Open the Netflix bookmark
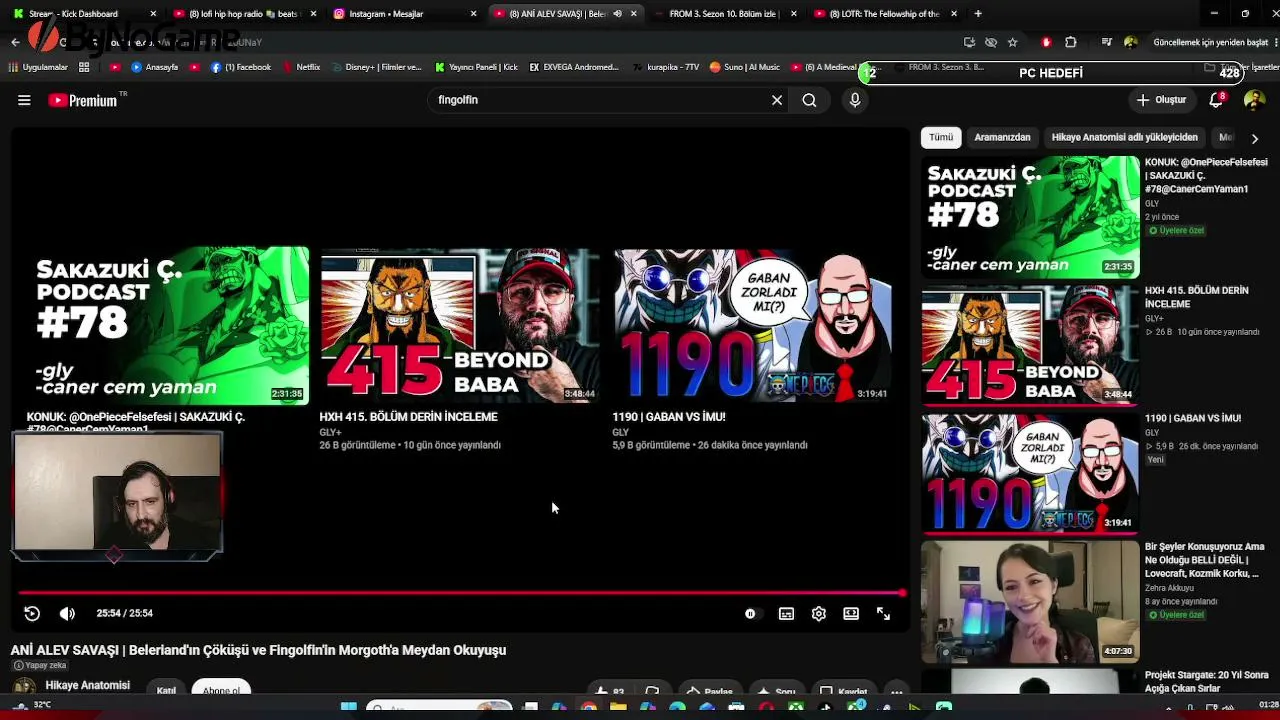The image size is (1280, 720). click(x=301, y=67)
